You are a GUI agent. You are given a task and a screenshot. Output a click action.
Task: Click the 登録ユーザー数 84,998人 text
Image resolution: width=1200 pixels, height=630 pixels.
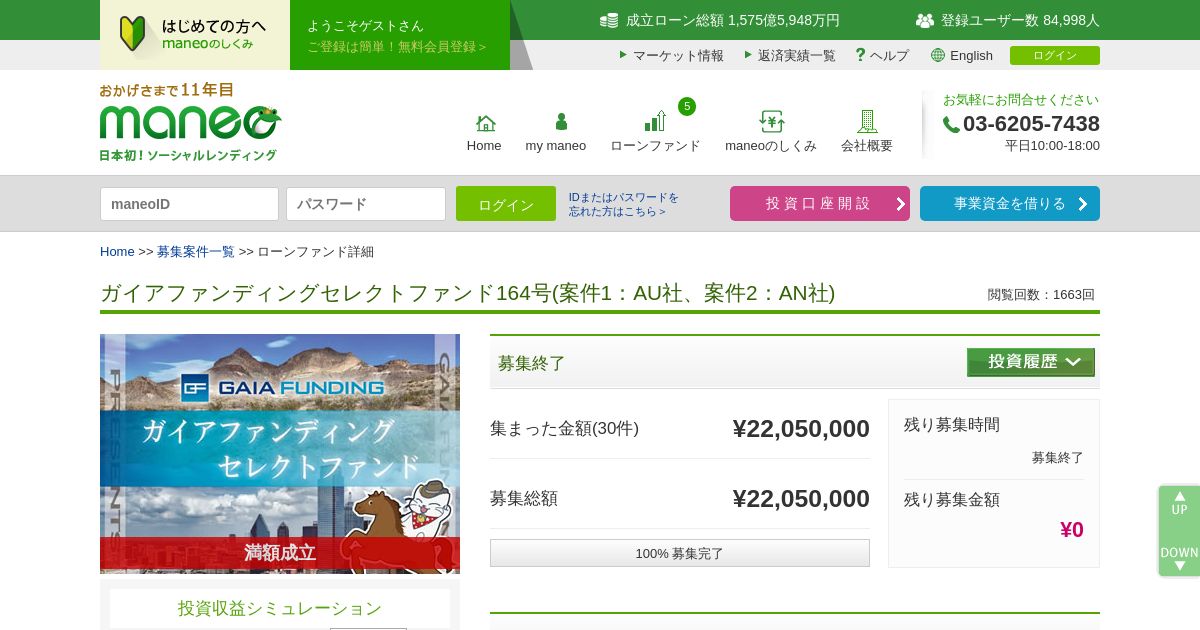point(1020,20)
